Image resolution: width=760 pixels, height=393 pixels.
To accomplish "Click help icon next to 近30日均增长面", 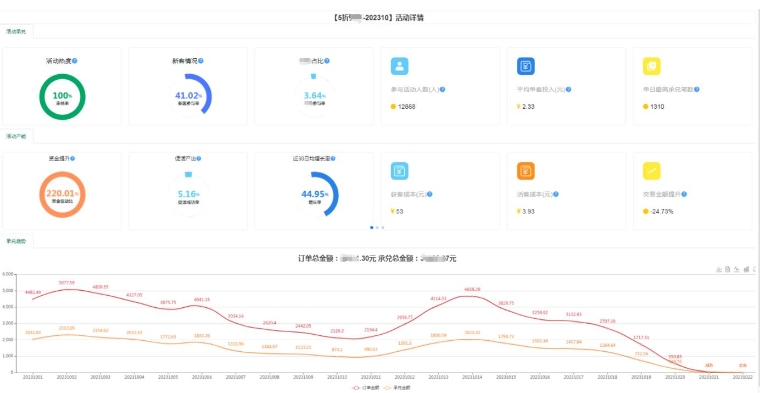I will pos(333,158).
